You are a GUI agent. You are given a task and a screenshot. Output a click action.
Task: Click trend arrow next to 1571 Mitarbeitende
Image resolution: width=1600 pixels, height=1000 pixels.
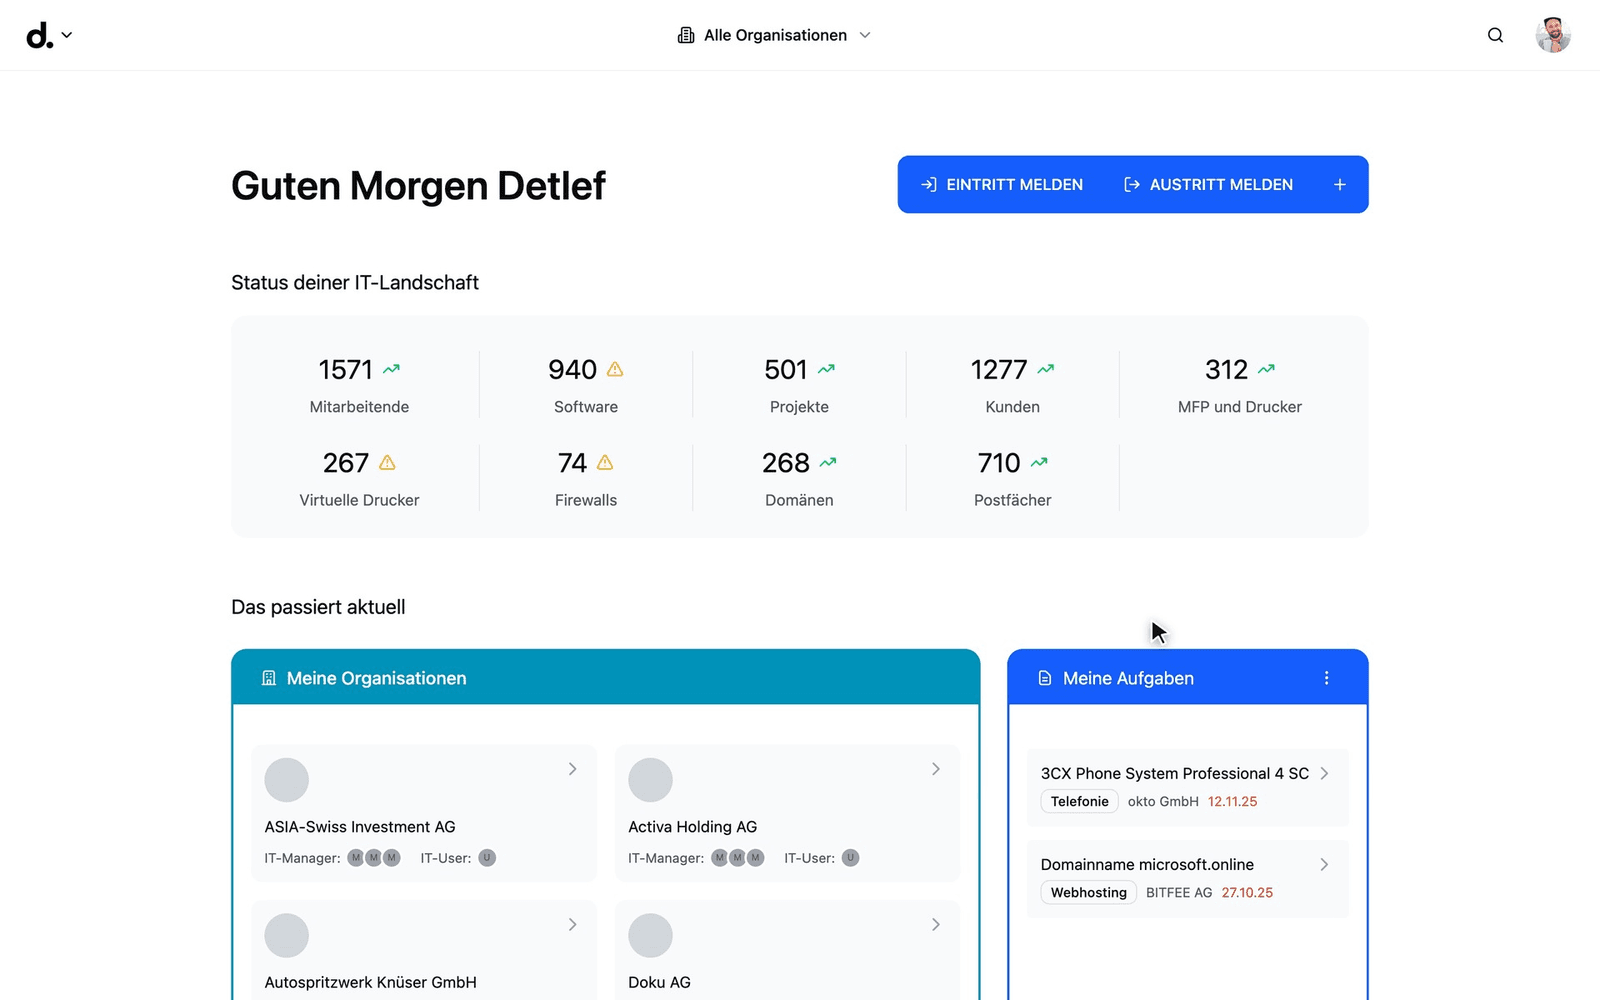click(x=391, y=369)
